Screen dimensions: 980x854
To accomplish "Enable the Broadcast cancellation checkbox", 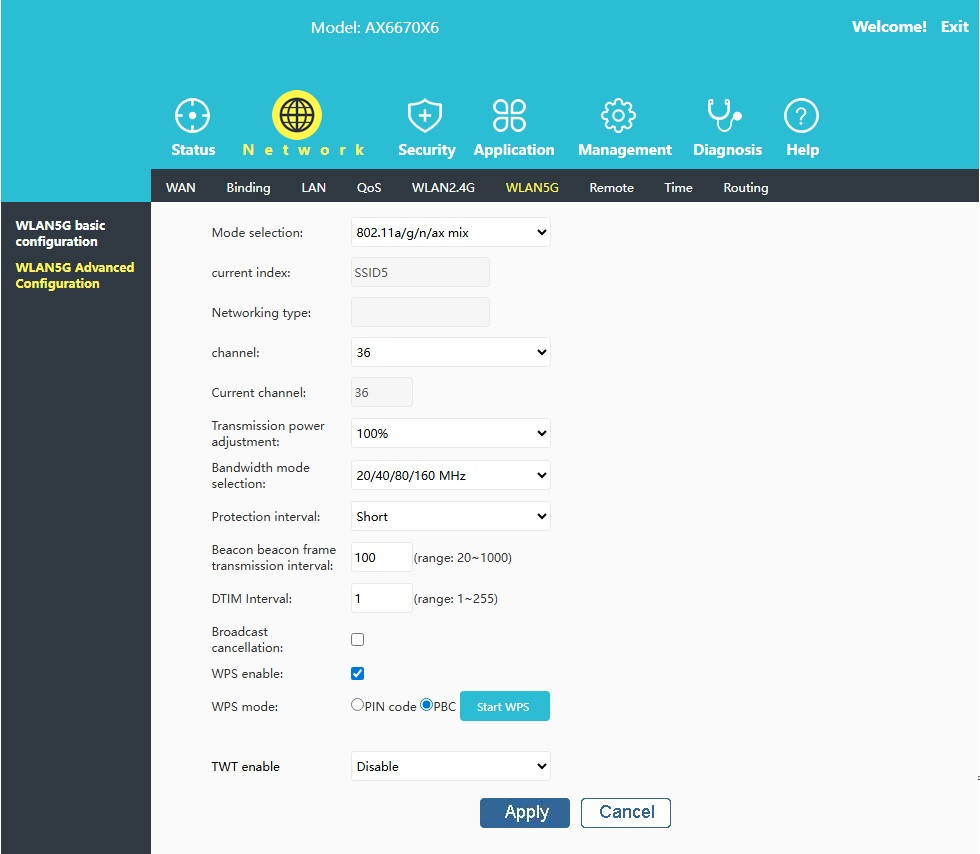I will coord(358,640).
